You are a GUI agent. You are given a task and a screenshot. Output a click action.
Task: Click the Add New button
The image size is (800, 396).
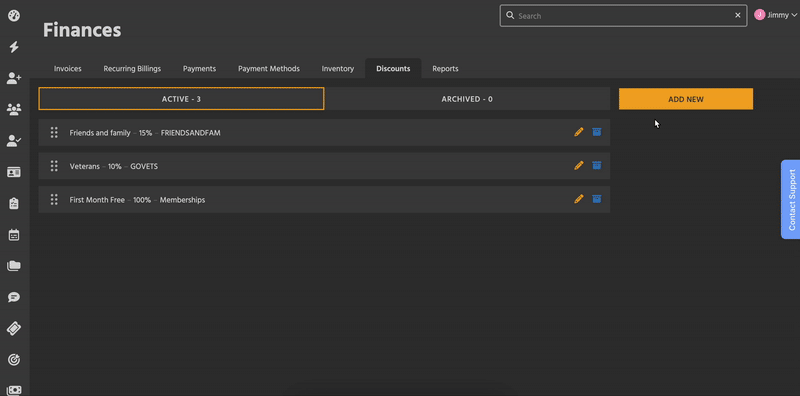tap(686, 99)
